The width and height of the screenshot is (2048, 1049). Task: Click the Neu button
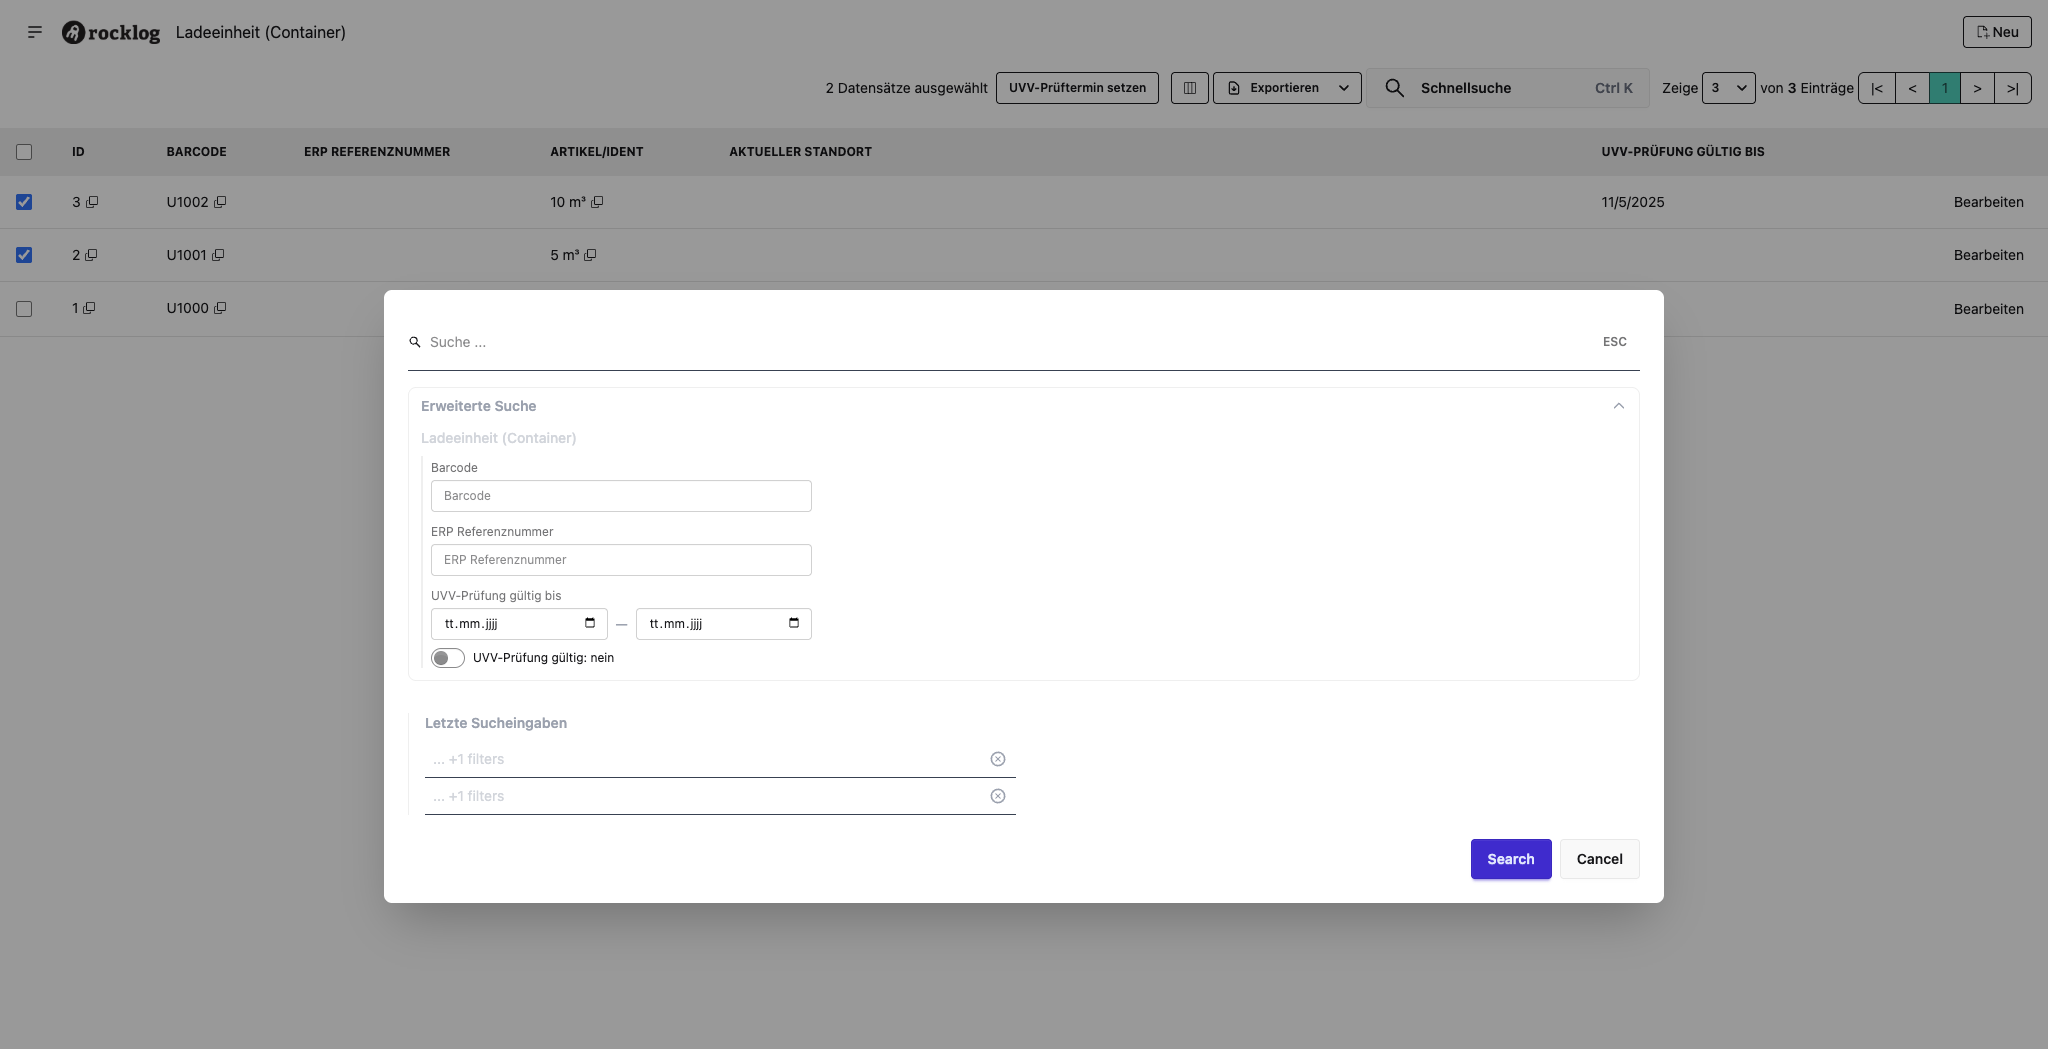point(1997,32)
